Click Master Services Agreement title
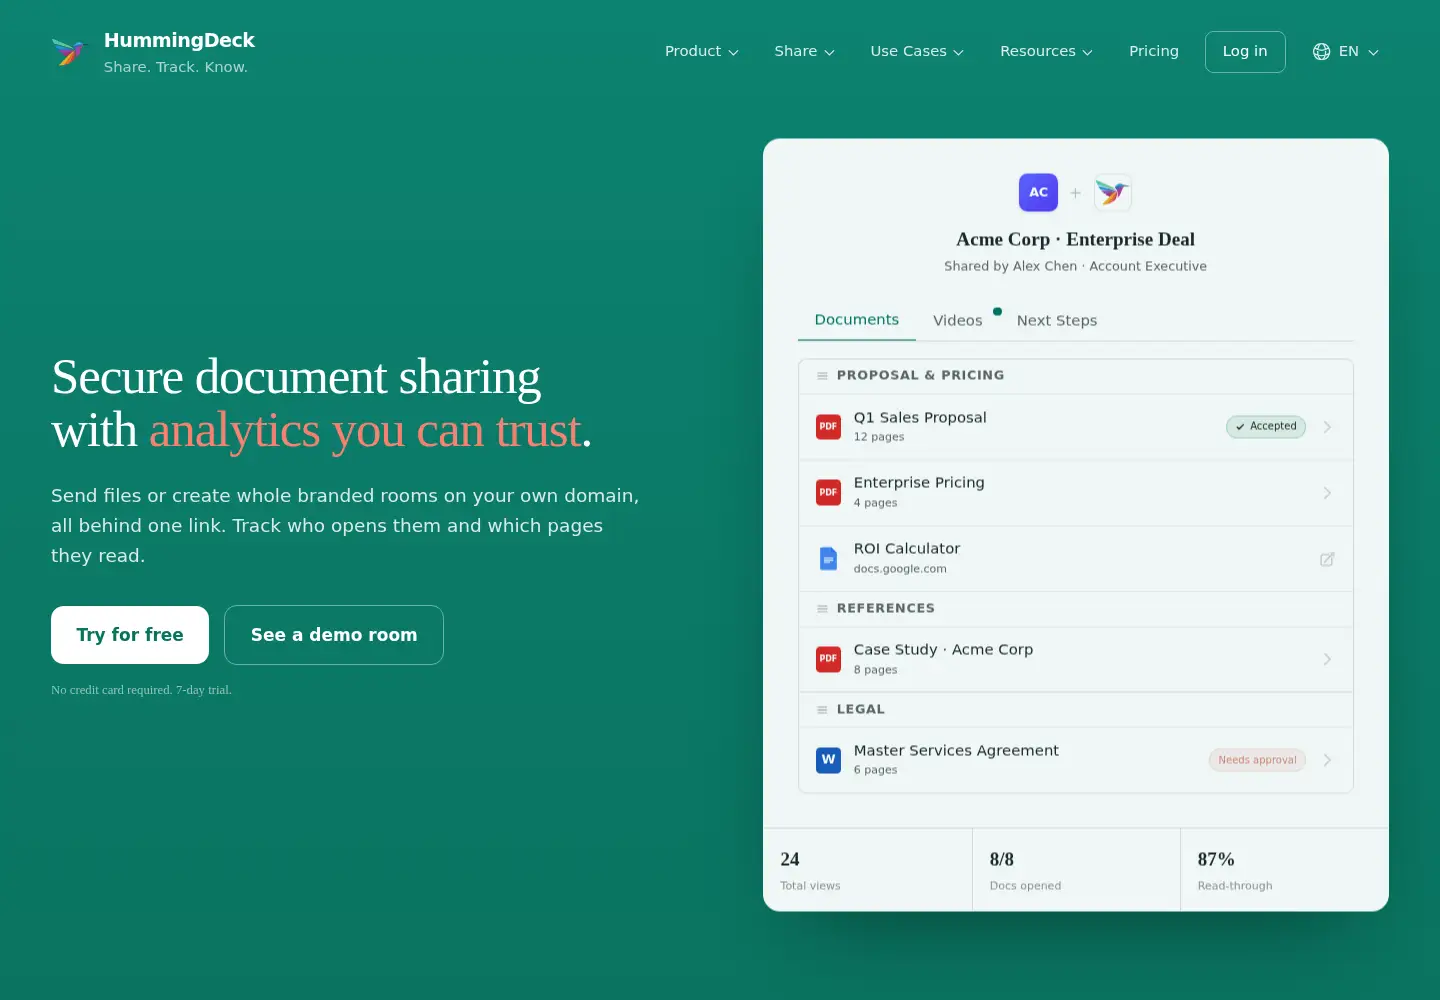1440x1000 pixels. pos(956,750)
